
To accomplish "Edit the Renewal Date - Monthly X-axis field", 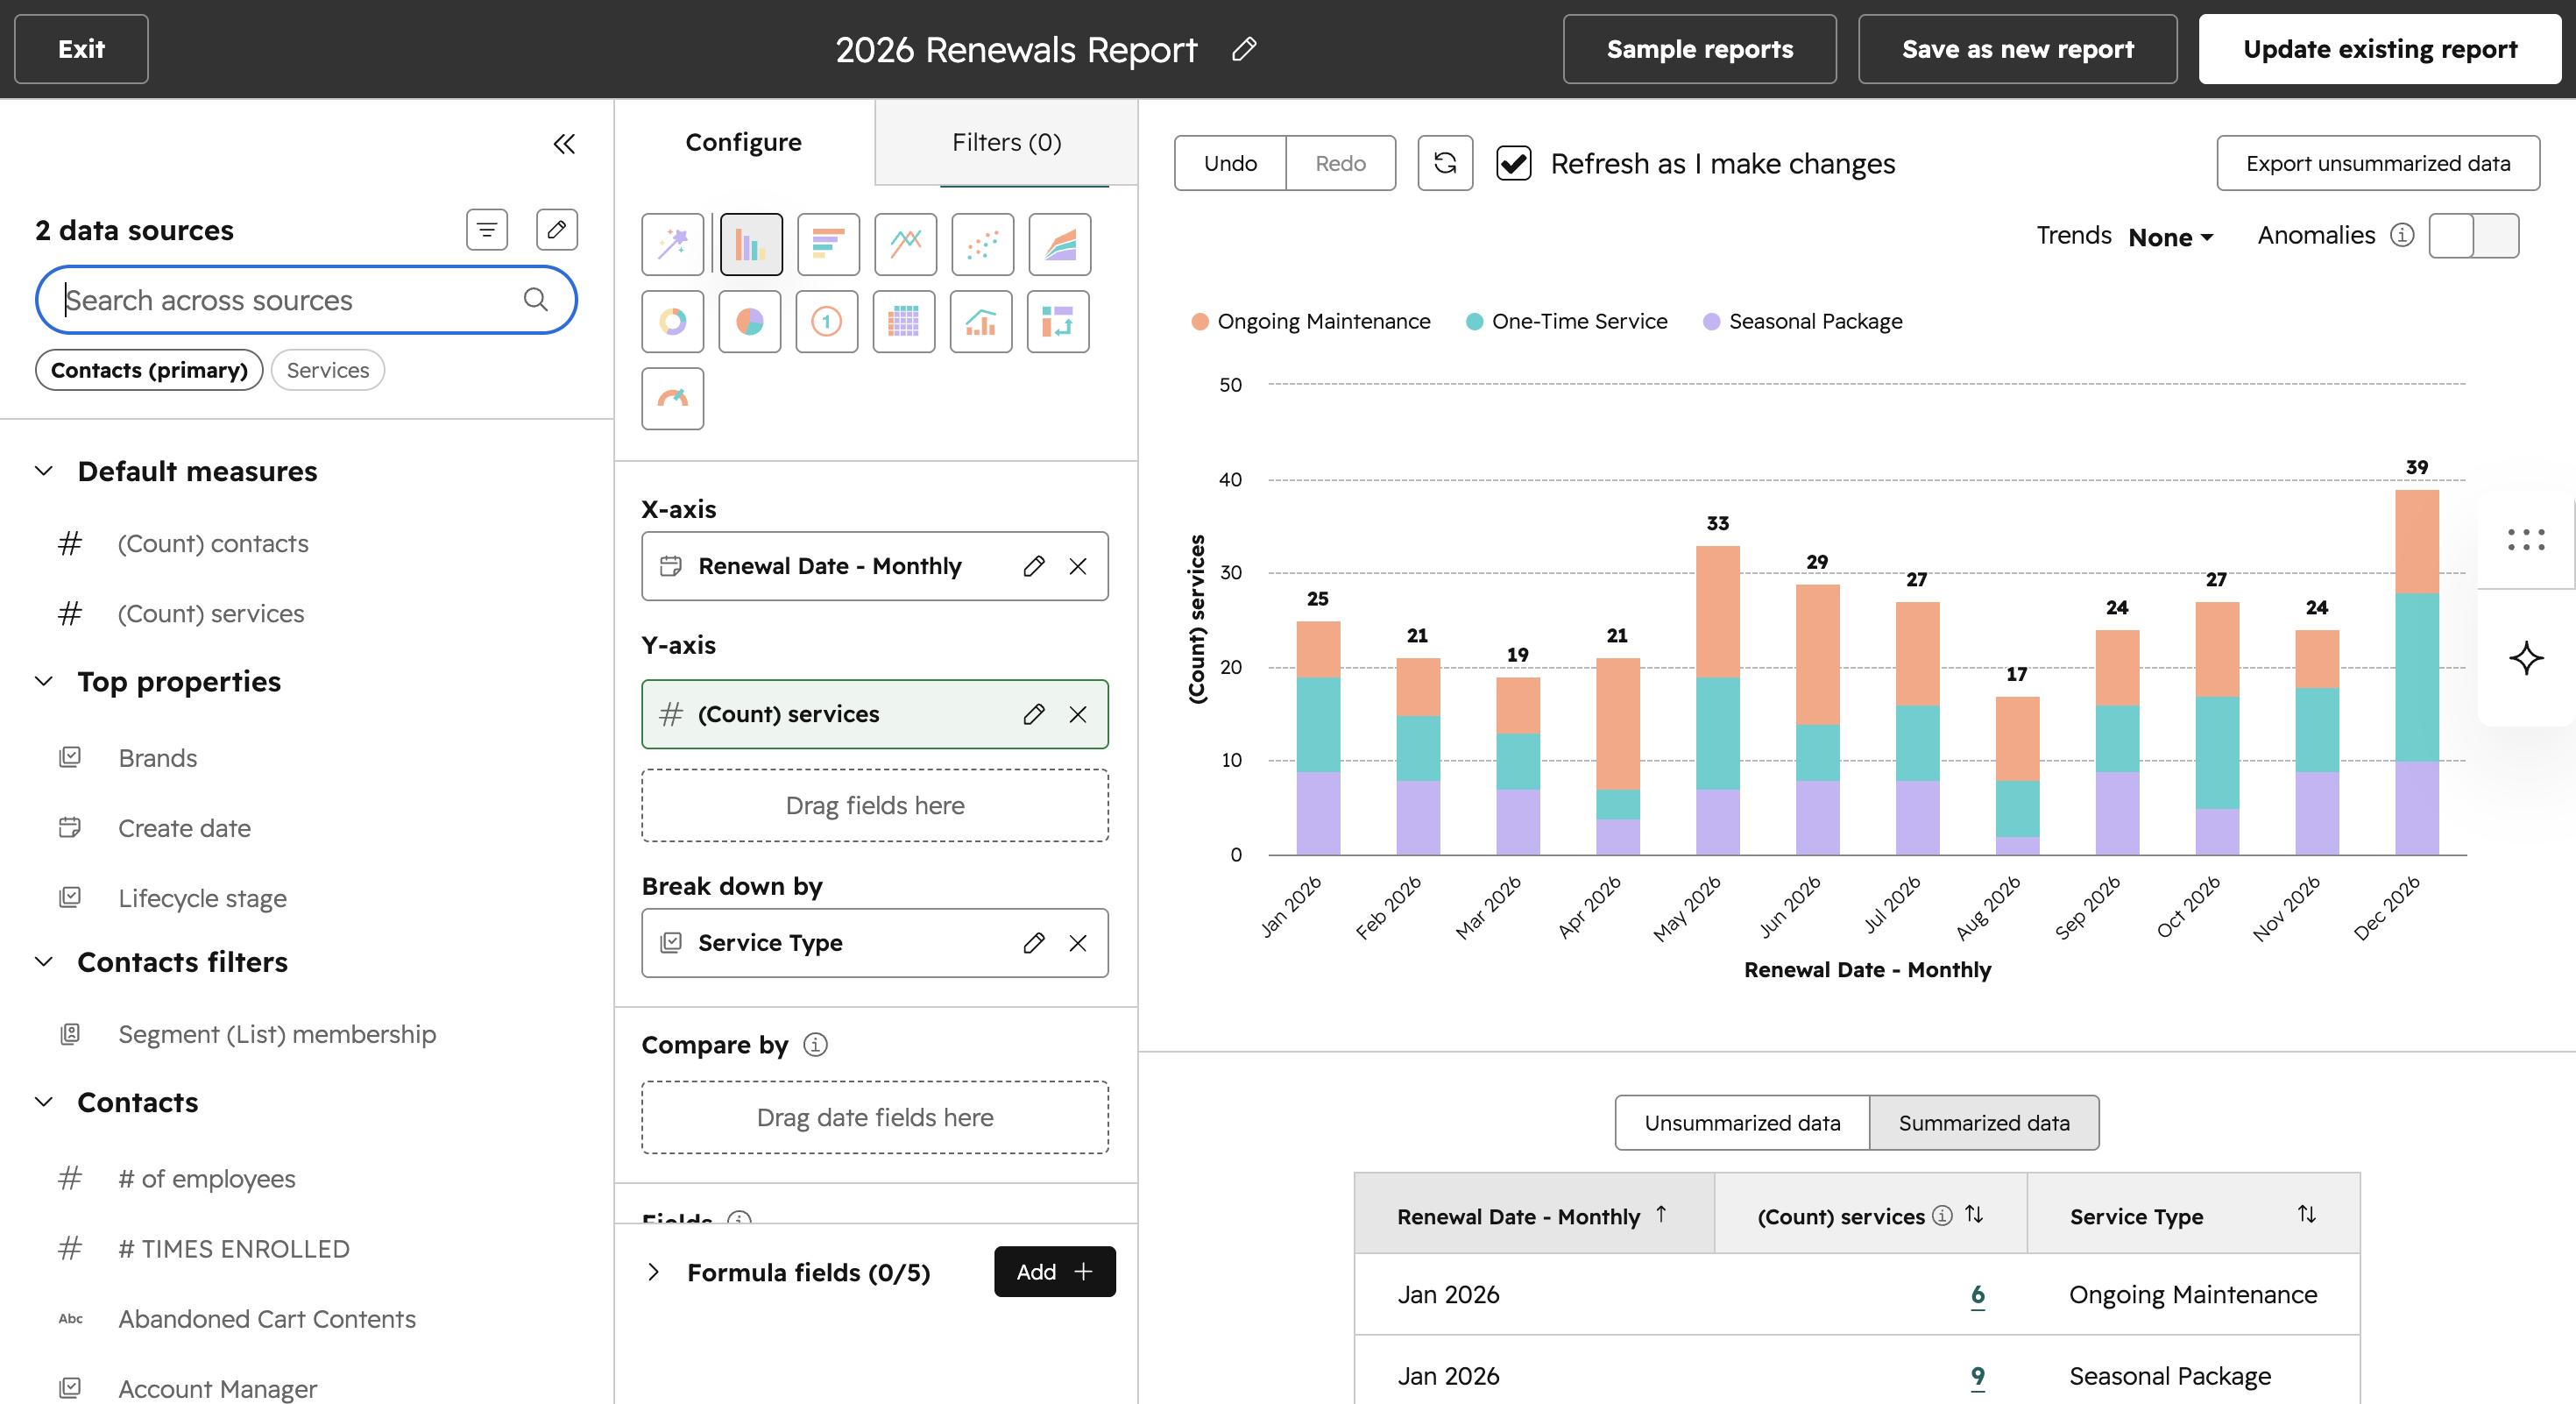I will [x=1033, y=566].
